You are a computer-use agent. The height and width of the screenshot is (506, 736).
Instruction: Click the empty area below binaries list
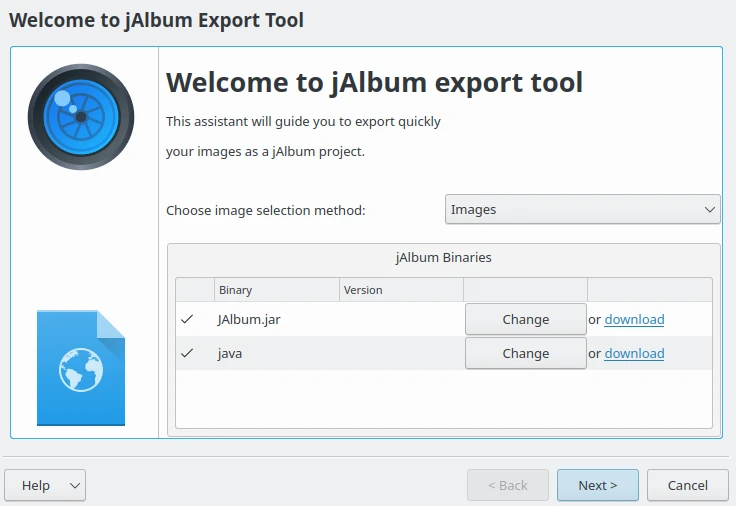click(x=443, y=400)
